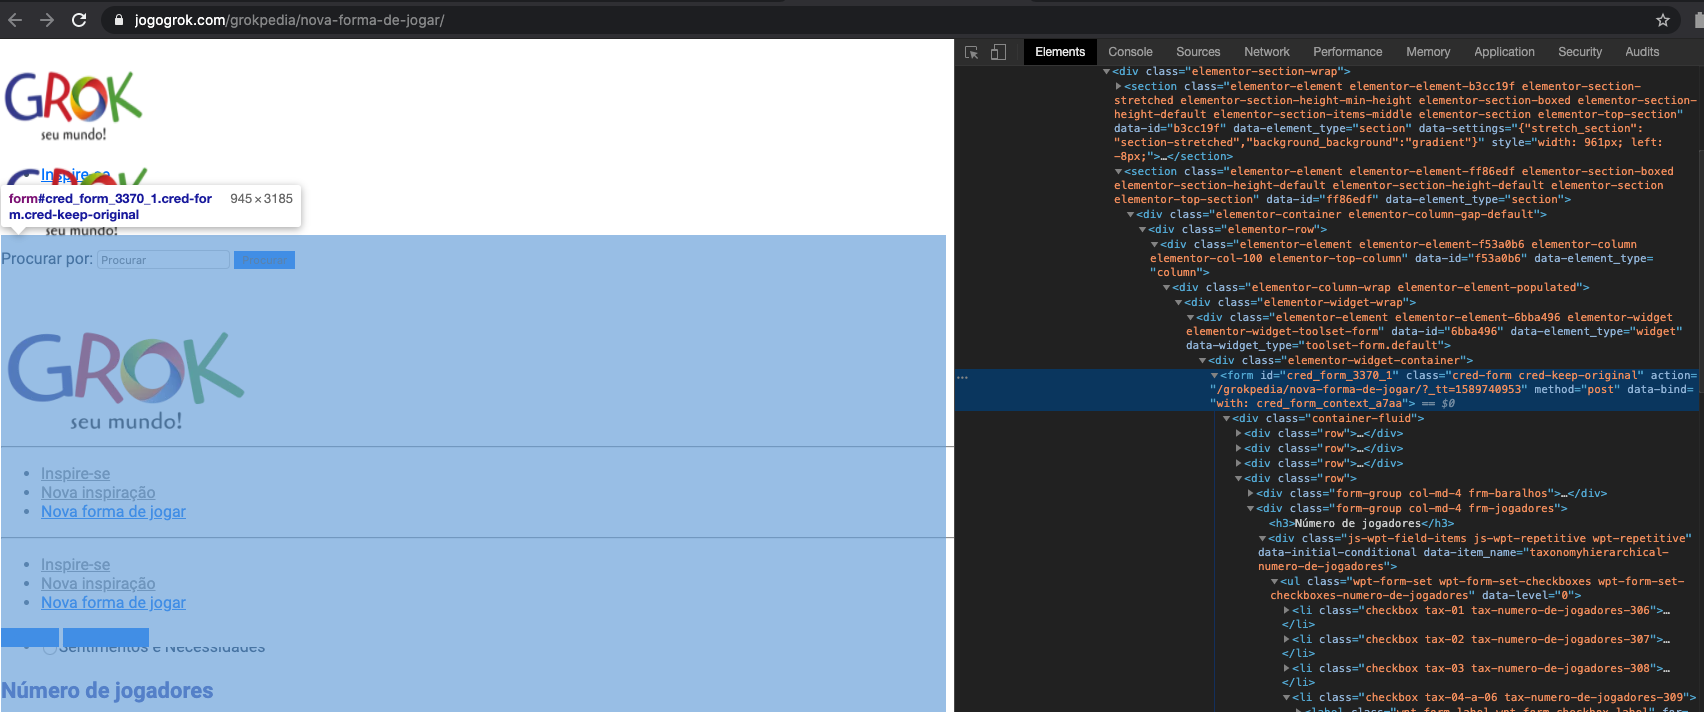Collapse the frm-jogadores form-group node

coord(1250,509)
